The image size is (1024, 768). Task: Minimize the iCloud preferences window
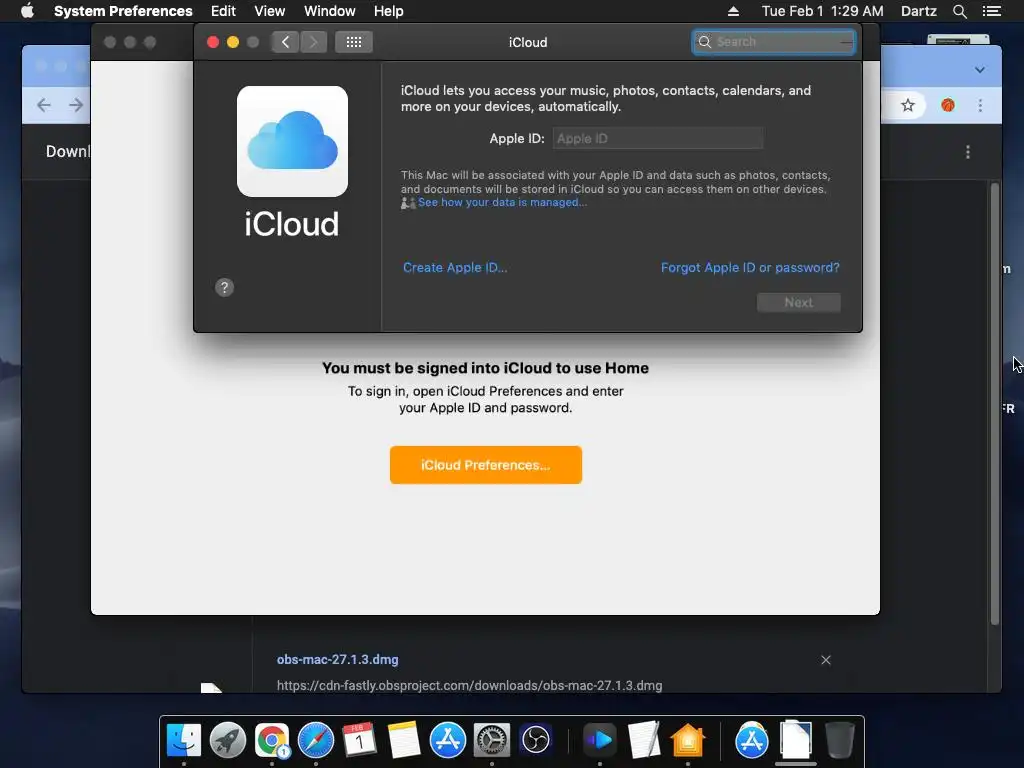[232, 42]
